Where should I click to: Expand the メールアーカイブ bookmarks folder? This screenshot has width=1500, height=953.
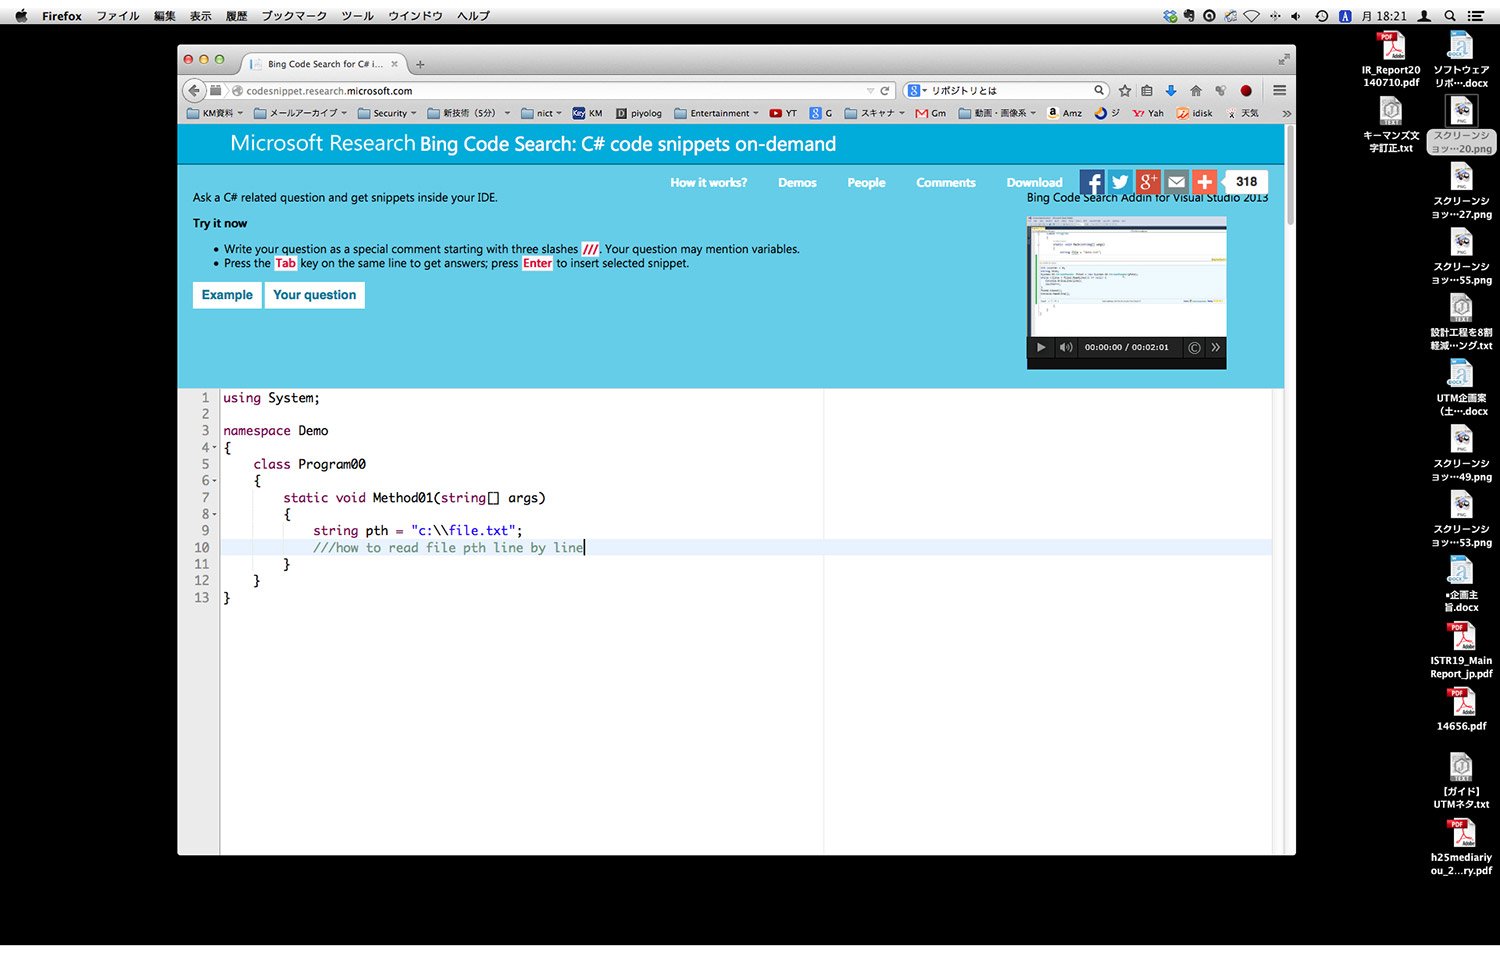300,113
